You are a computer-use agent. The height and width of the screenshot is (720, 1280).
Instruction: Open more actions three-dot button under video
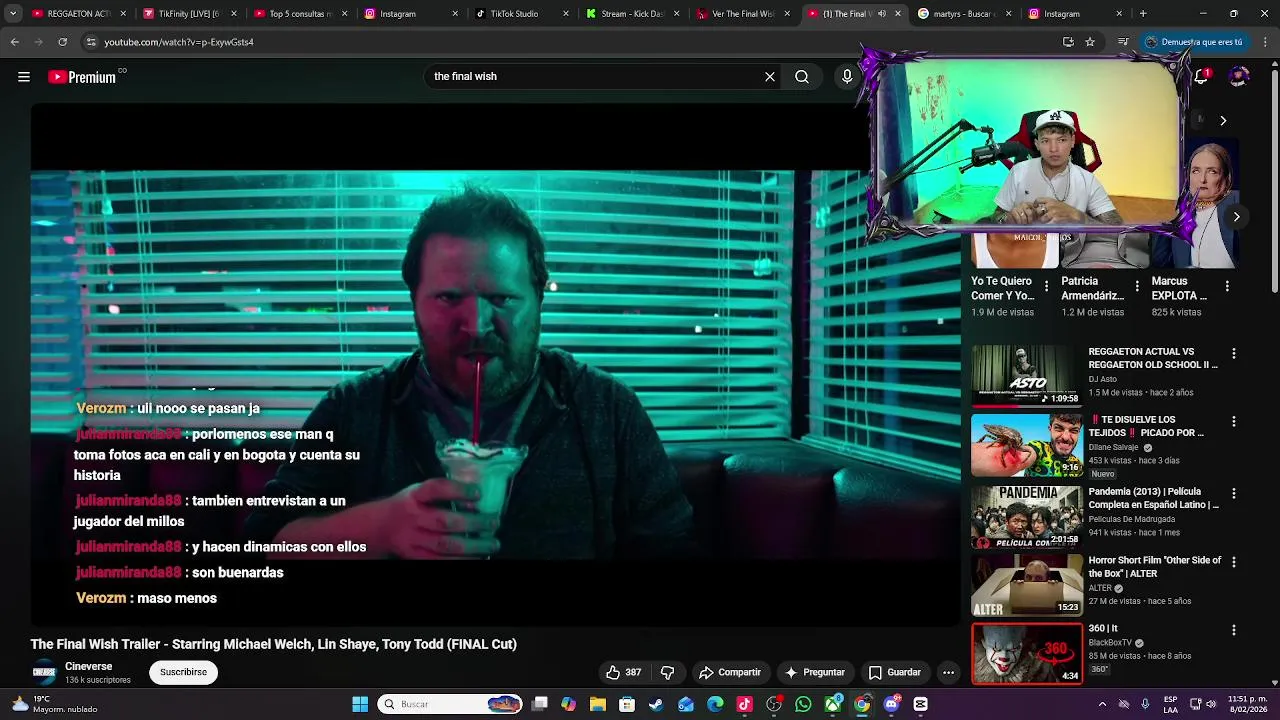[x=948, y=672]
